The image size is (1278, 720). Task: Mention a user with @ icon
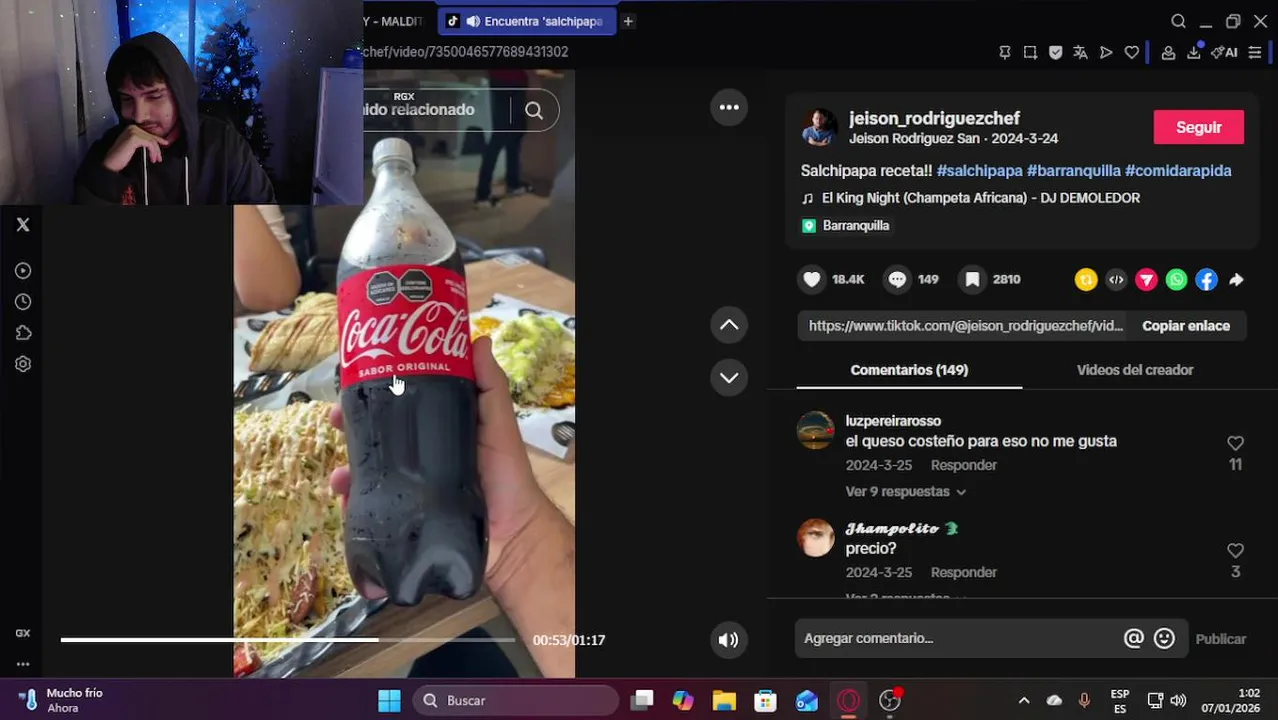pos(1134,638)
